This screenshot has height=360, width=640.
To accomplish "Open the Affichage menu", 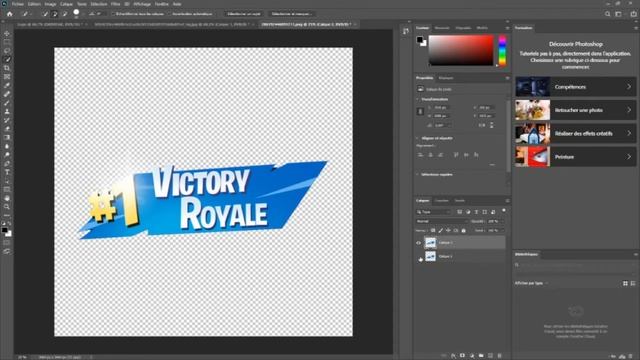I will click(x=142, y=4).
